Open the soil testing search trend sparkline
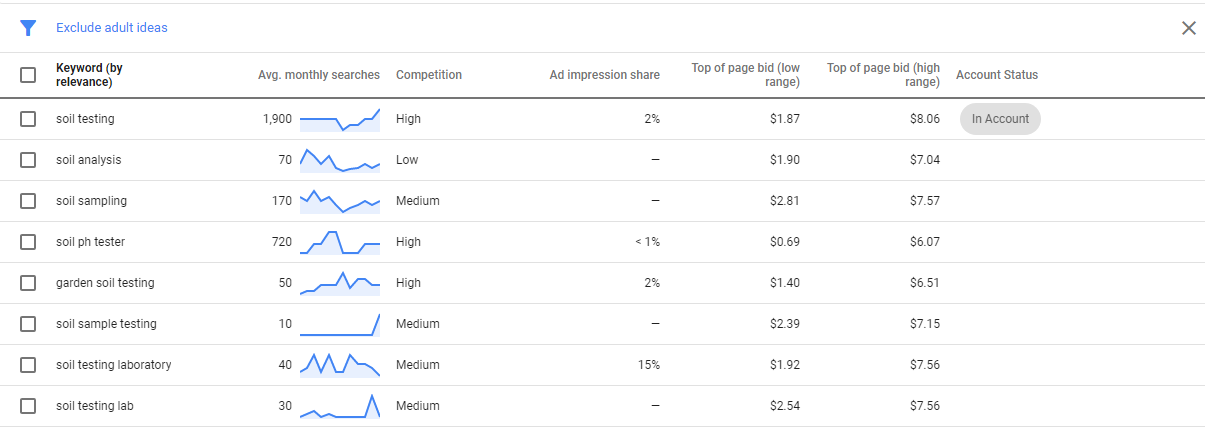The height and width of the screenshot is (432, 1205). (x=340, y=119)
